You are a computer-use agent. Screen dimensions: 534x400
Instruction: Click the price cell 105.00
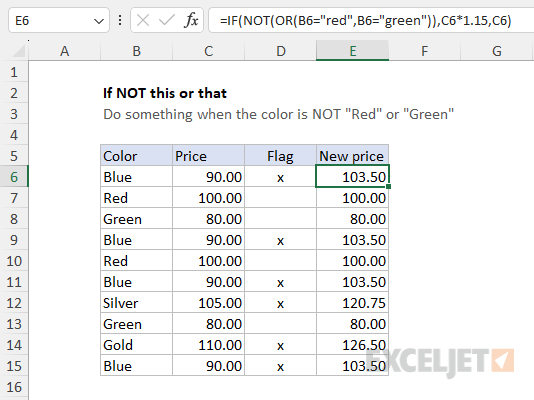point(208,303)
